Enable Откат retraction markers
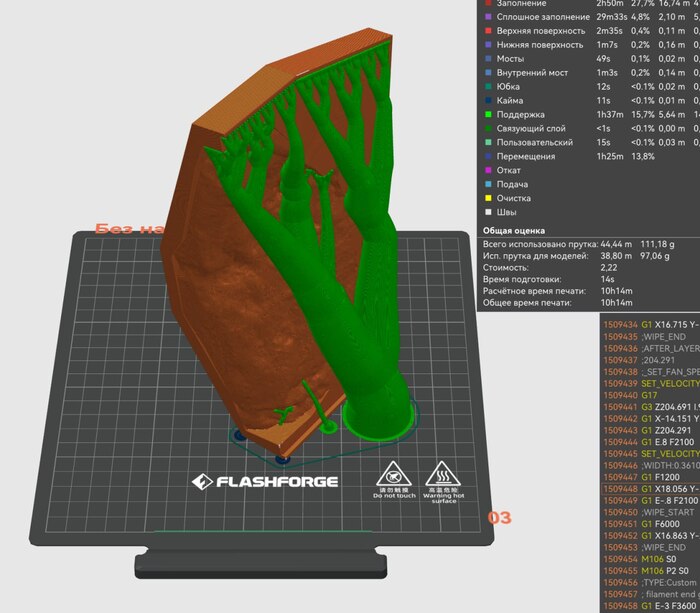The width and height of the screenshot is (700, 613). click(x=509, y=170)
